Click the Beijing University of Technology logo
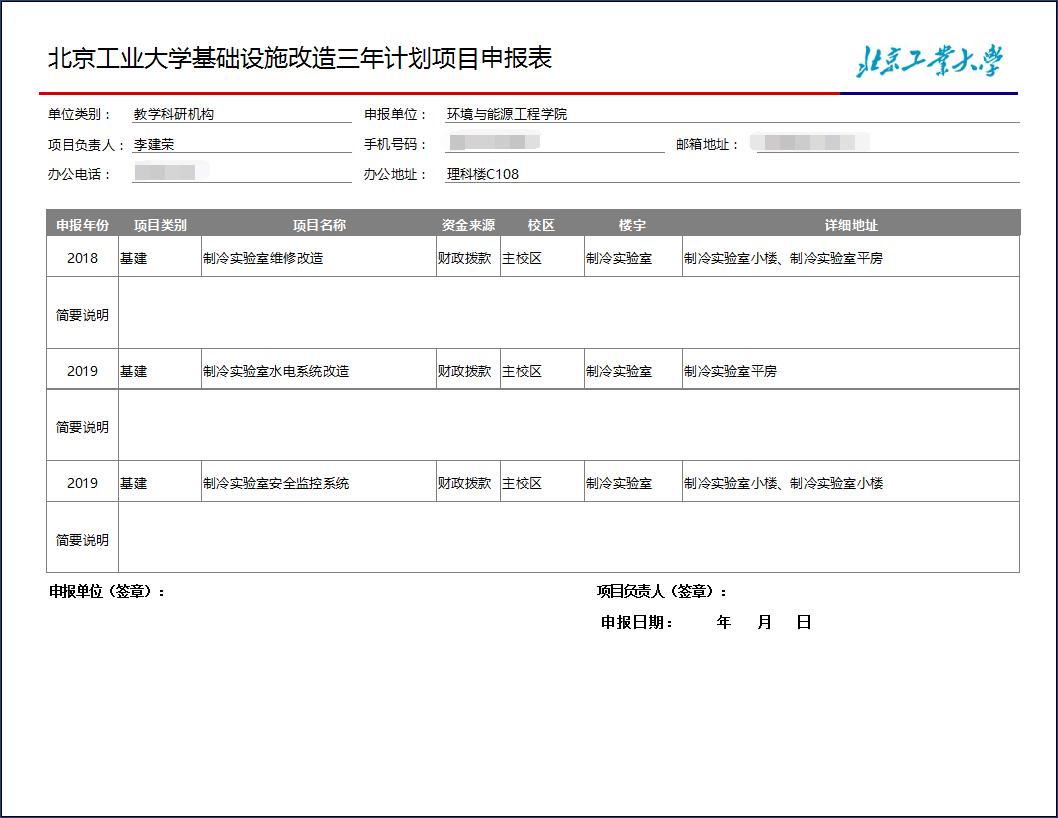The image size is (1058, 818). [928, 61]
